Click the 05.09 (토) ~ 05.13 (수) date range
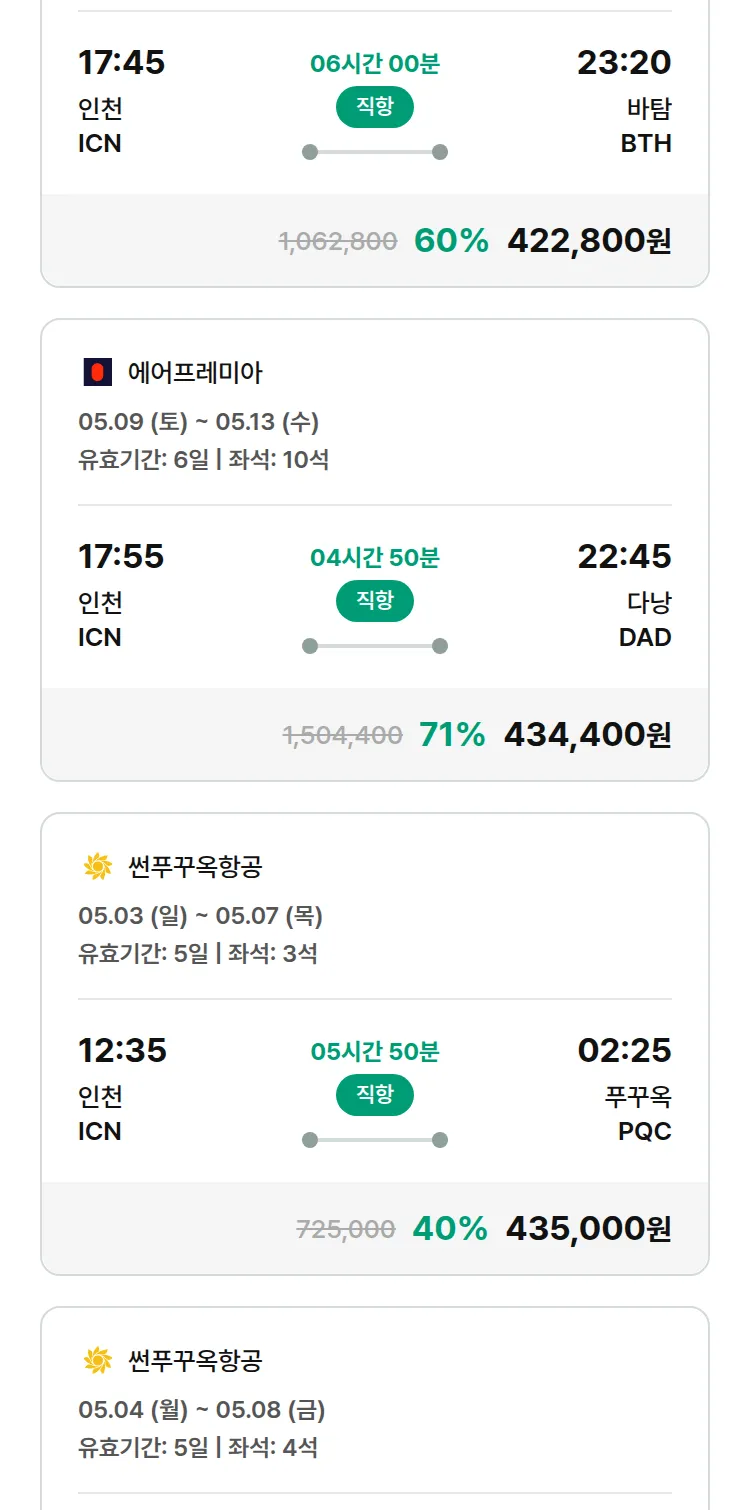This screenshot has height=1510, width=750. coord(198,422)
